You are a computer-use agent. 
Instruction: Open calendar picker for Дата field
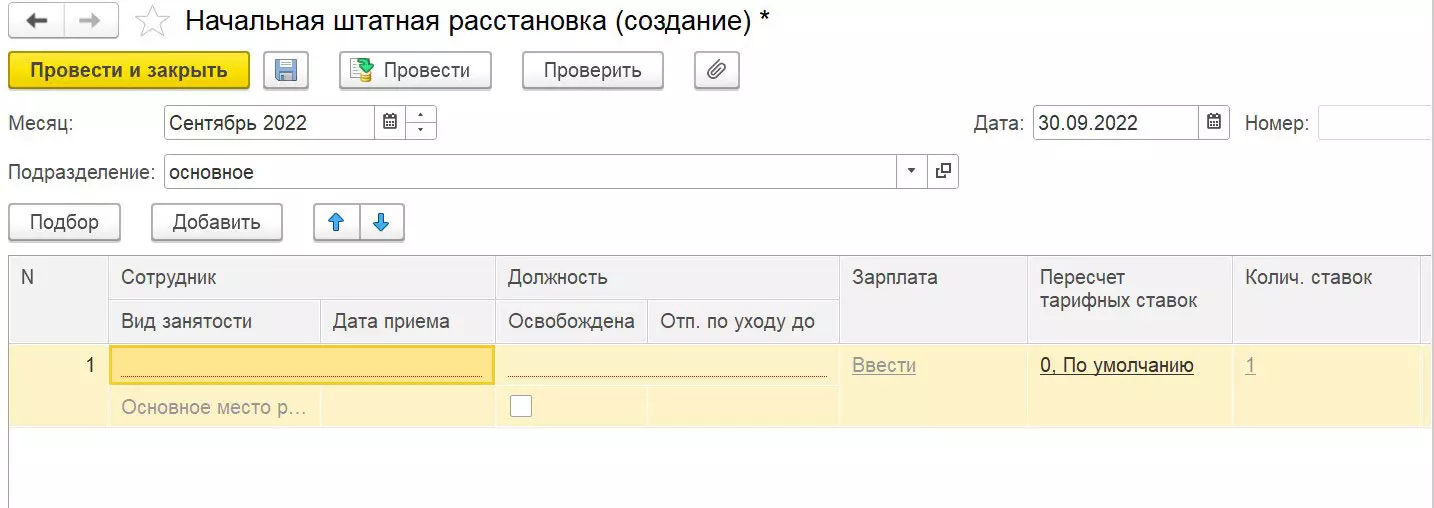1213,123
